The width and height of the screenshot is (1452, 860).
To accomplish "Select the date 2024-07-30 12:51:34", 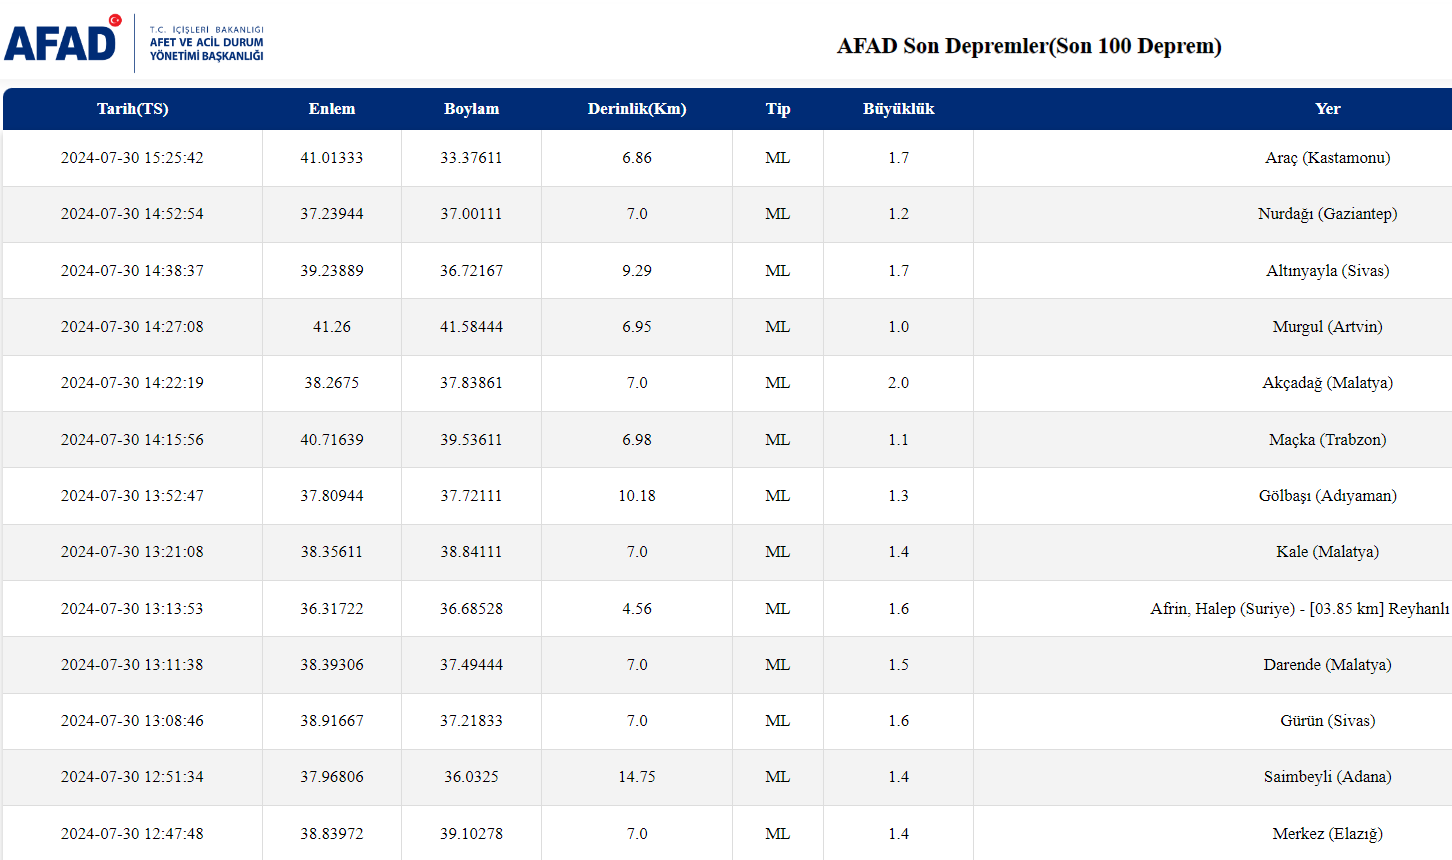I will click(x=132, y=777).
